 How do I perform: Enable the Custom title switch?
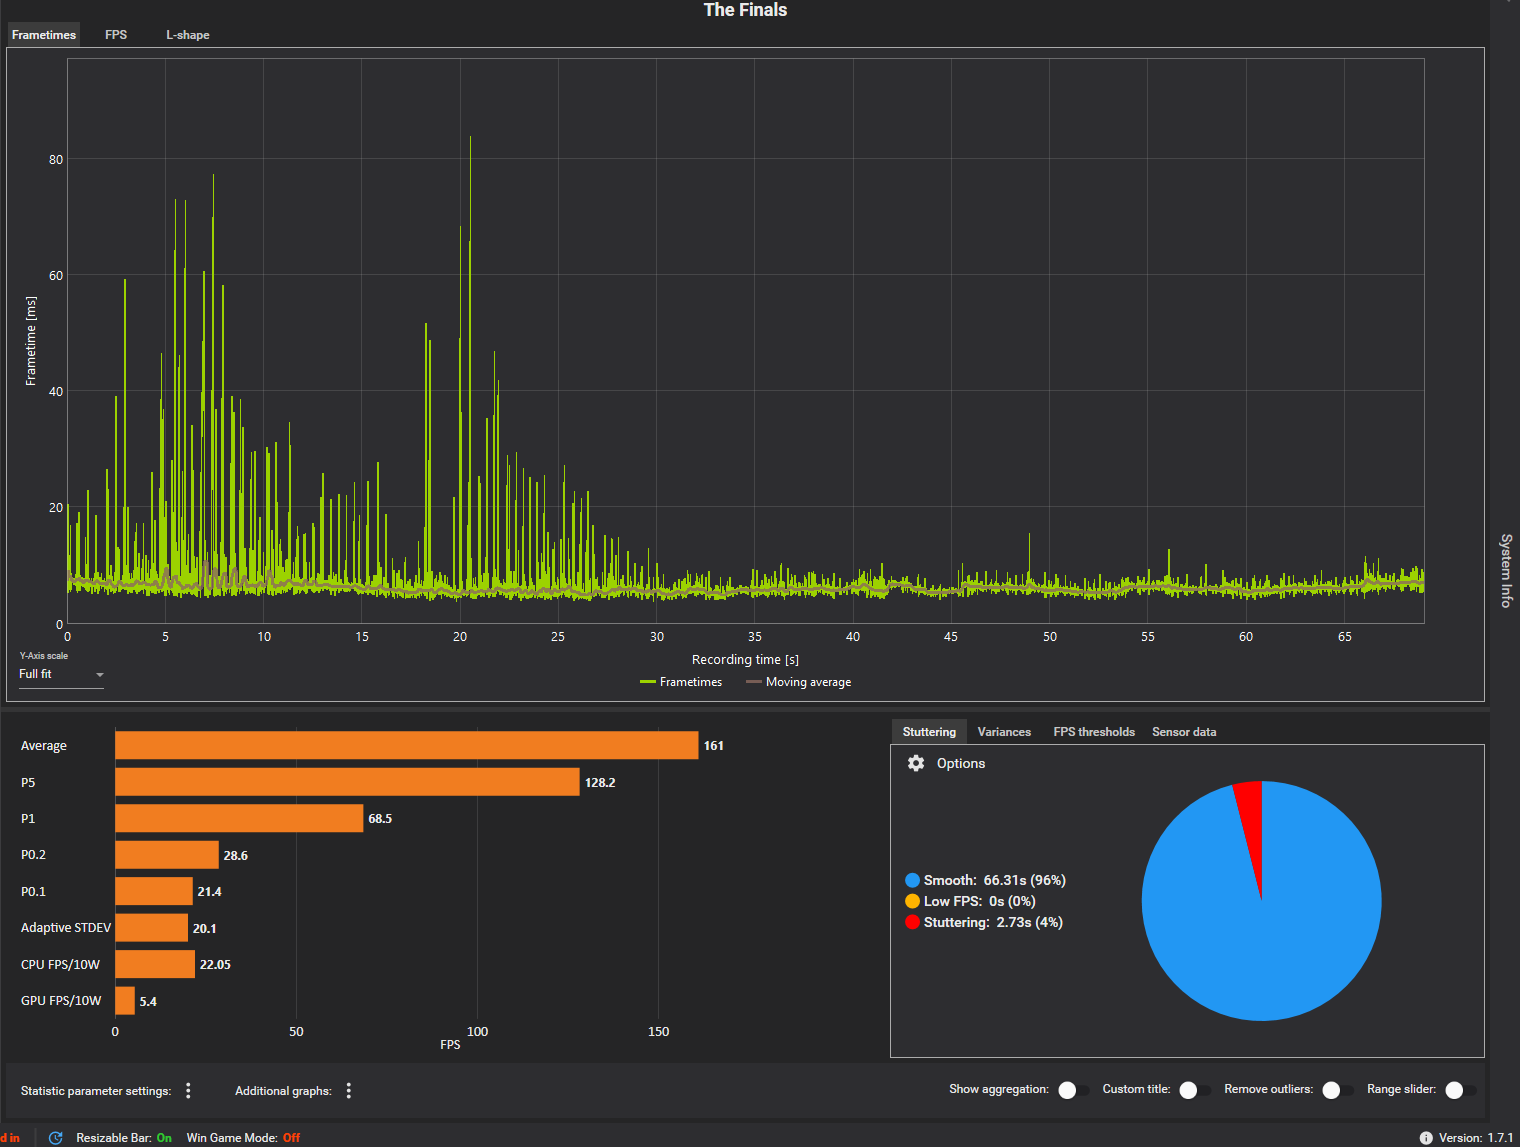click(x=1194, y=1090)
